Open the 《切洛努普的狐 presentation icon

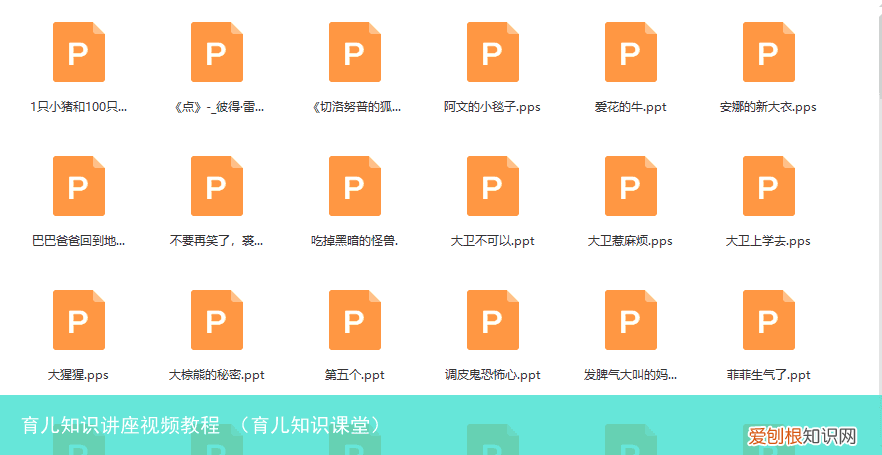[355, 52]
